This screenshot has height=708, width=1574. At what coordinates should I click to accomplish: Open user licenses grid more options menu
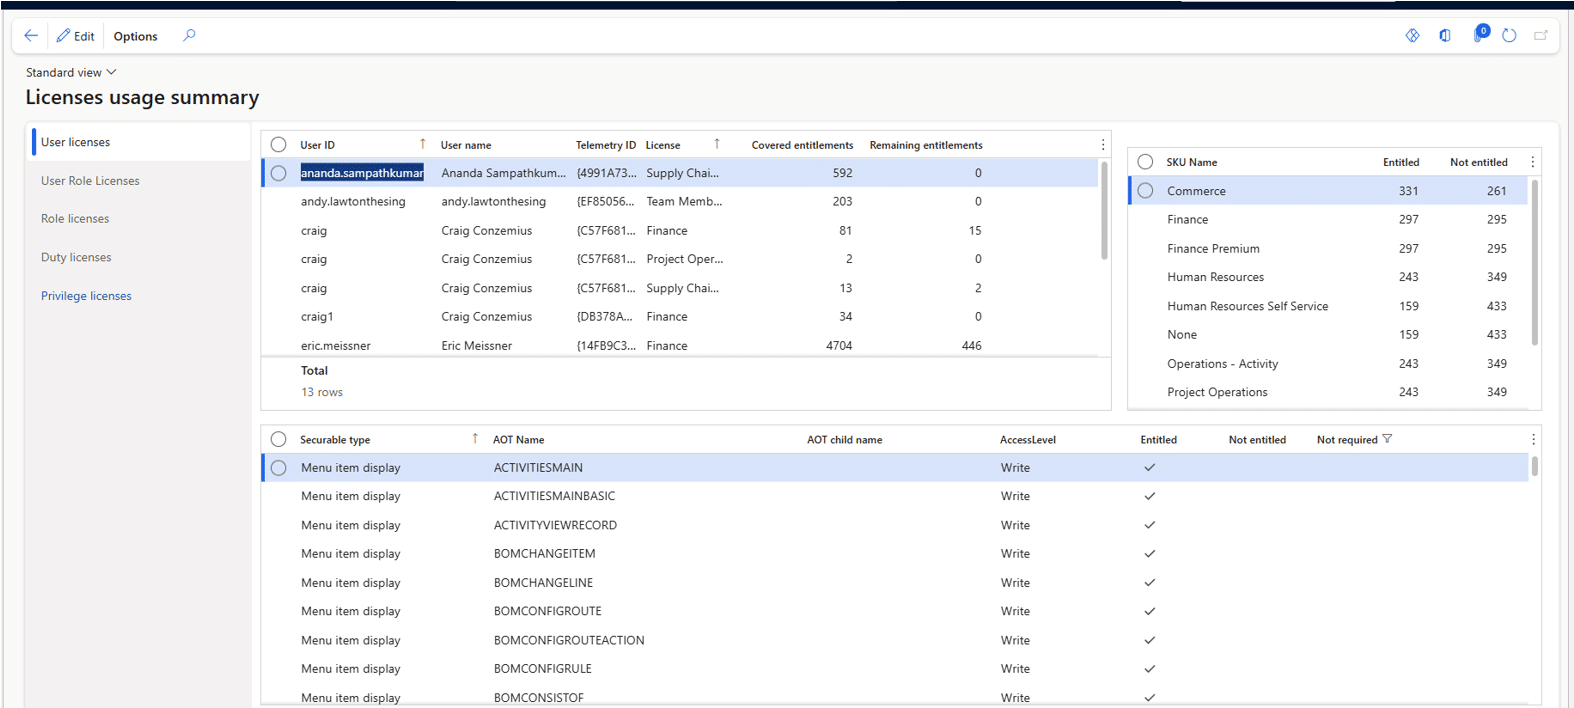(x=1103, y=145)
